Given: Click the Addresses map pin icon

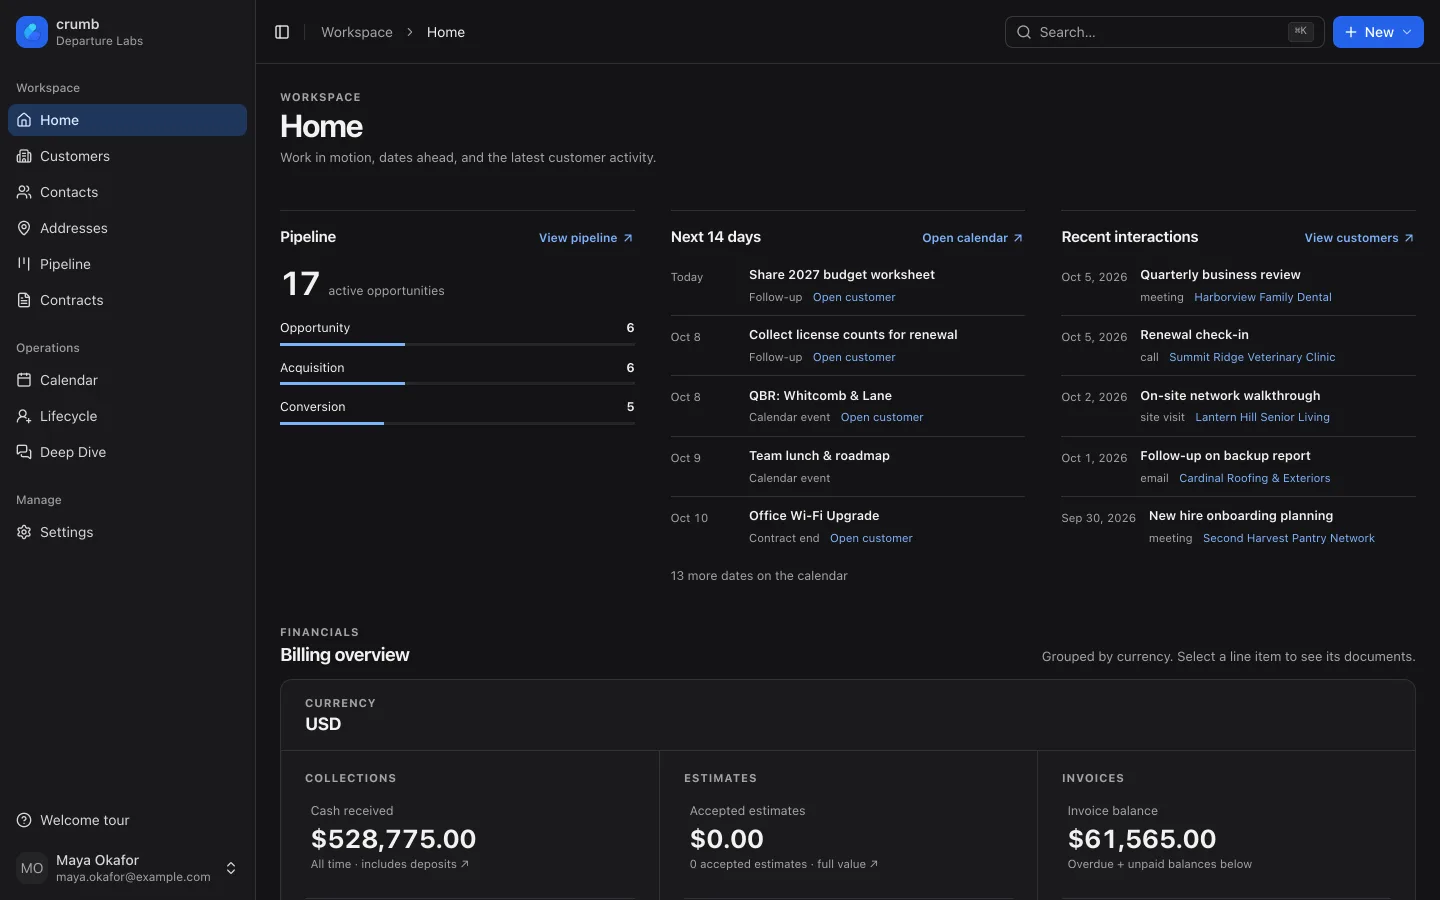Looking at the screenshot, I should 24,228.
